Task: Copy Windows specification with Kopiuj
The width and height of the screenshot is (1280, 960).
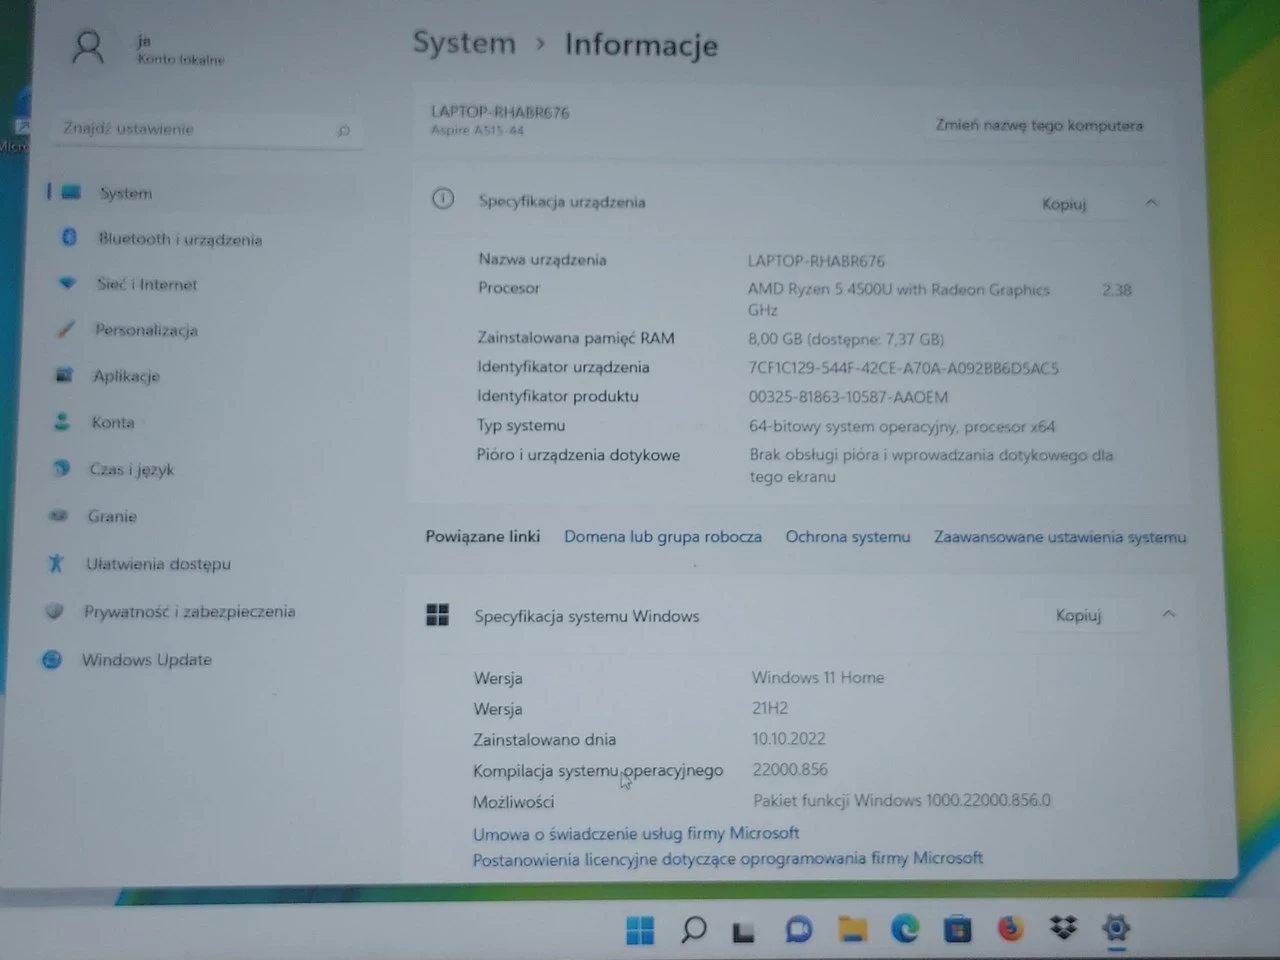Action: [1078, 615]
